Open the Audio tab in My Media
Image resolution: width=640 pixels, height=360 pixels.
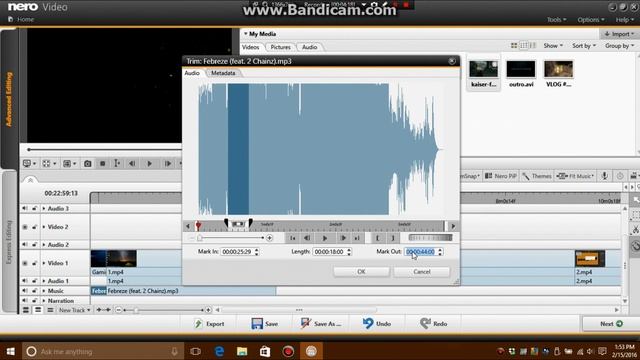tap(309, 47)
